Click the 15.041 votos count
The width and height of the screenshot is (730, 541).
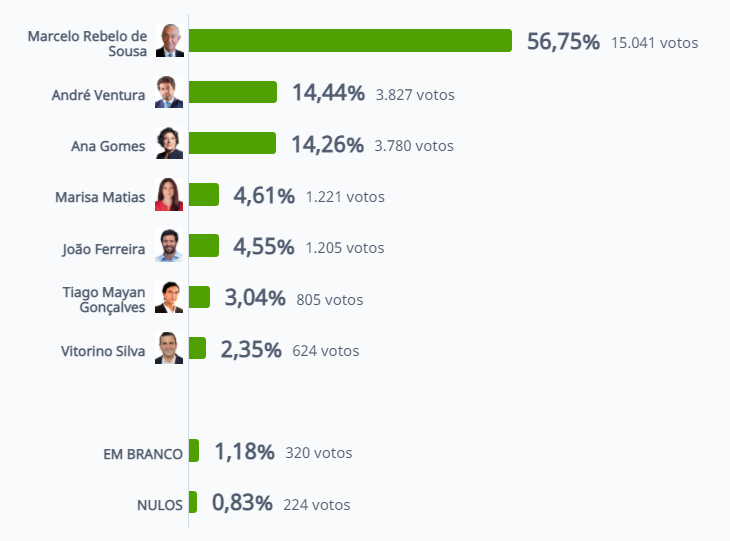tap(655, 43)
